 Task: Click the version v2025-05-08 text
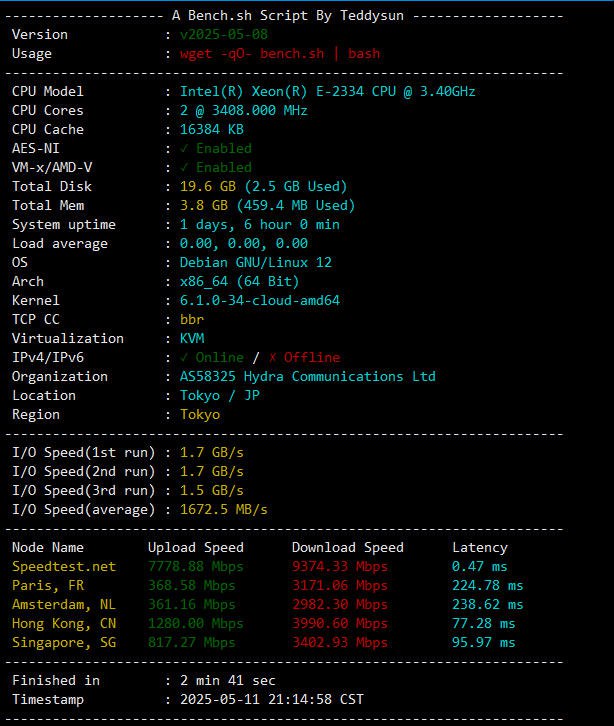click(x=224, y=35)
